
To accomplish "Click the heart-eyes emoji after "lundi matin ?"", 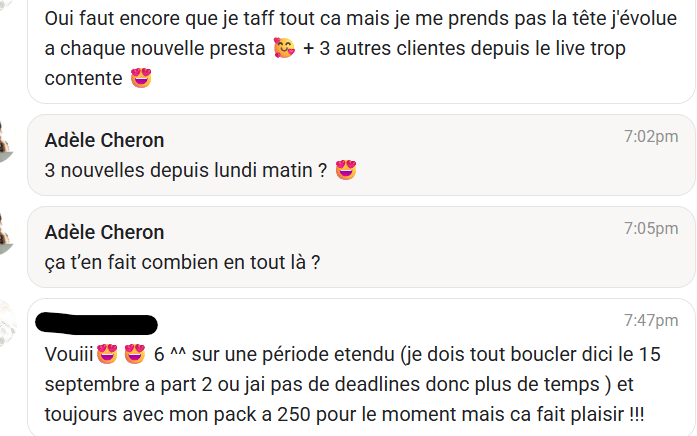I will tap(346, 170).
